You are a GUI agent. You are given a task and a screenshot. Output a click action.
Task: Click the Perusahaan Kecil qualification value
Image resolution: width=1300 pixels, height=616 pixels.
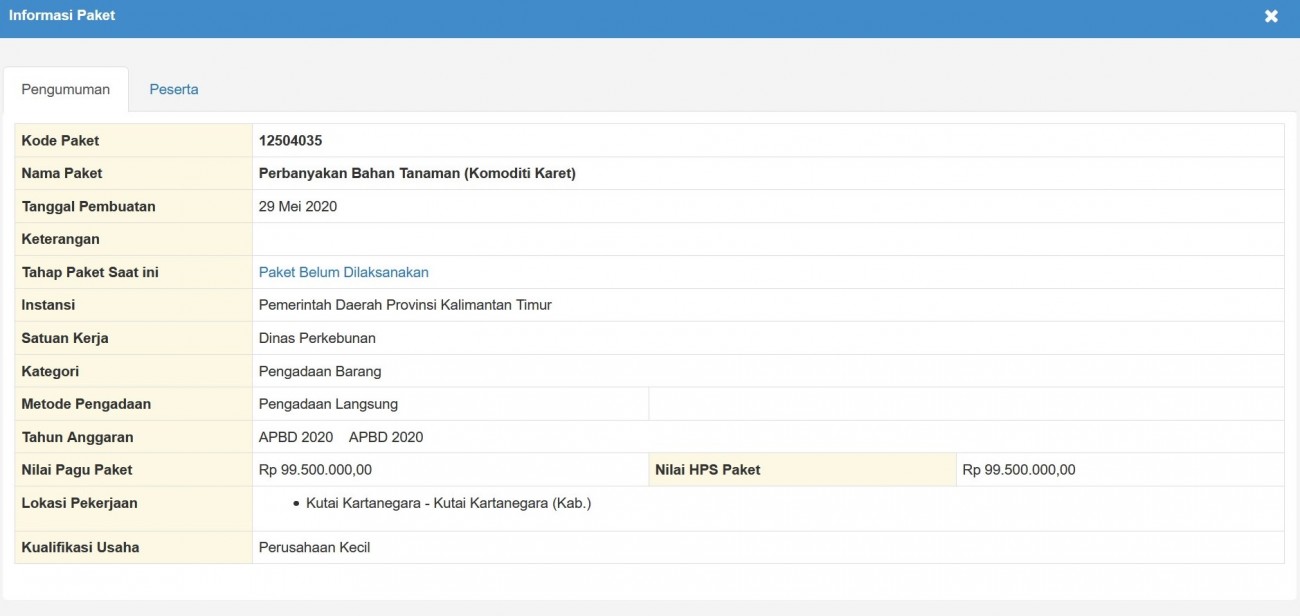[x=314, y=547]
